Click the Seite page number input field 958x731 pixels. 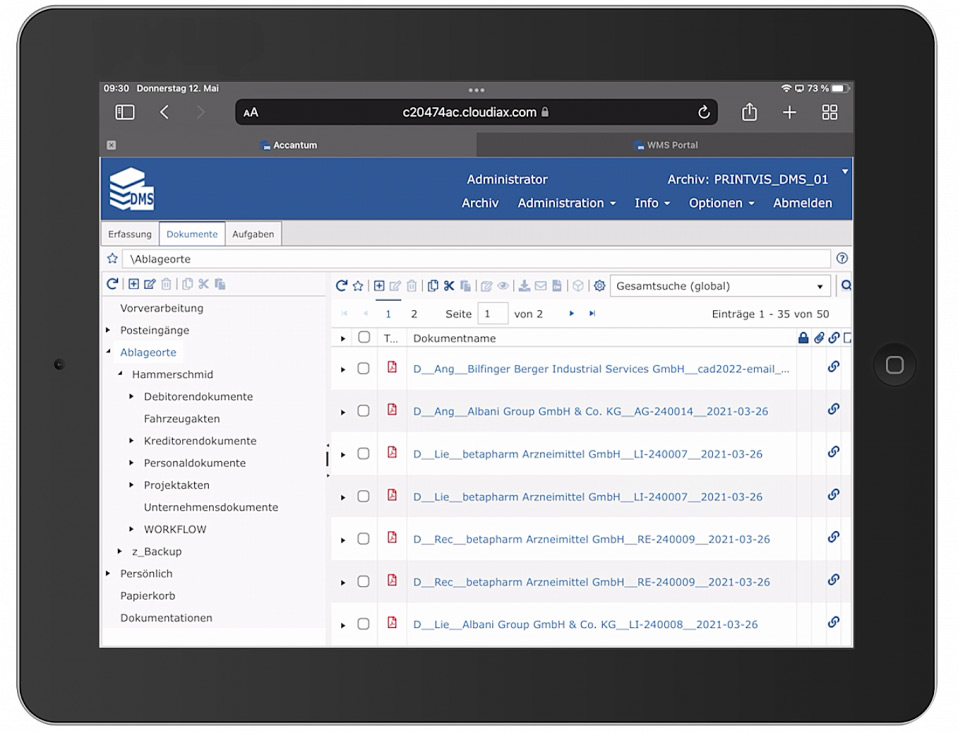pyautogui.click(x=492, y=314)
